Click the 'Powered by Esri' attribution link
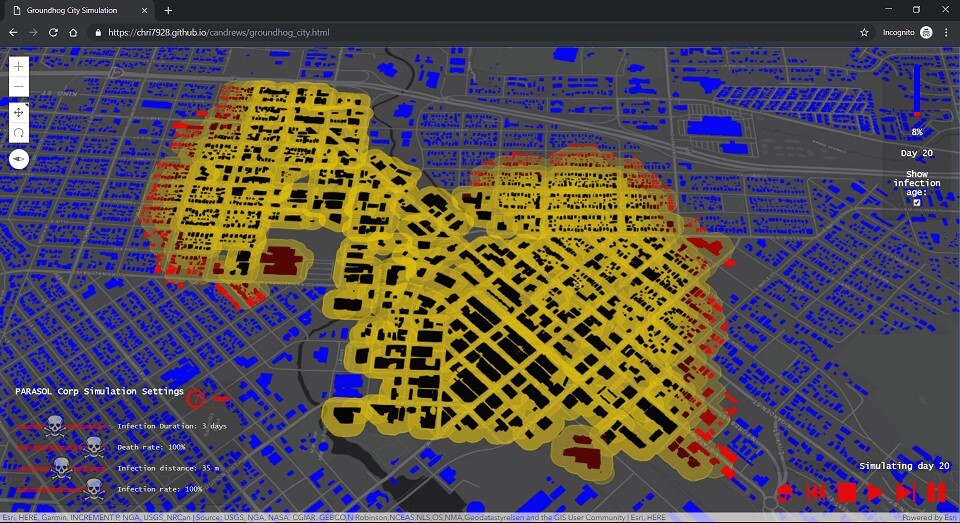The width and height of the screenshot is (960, 523). pyautogui.click(x=929, y=518)
